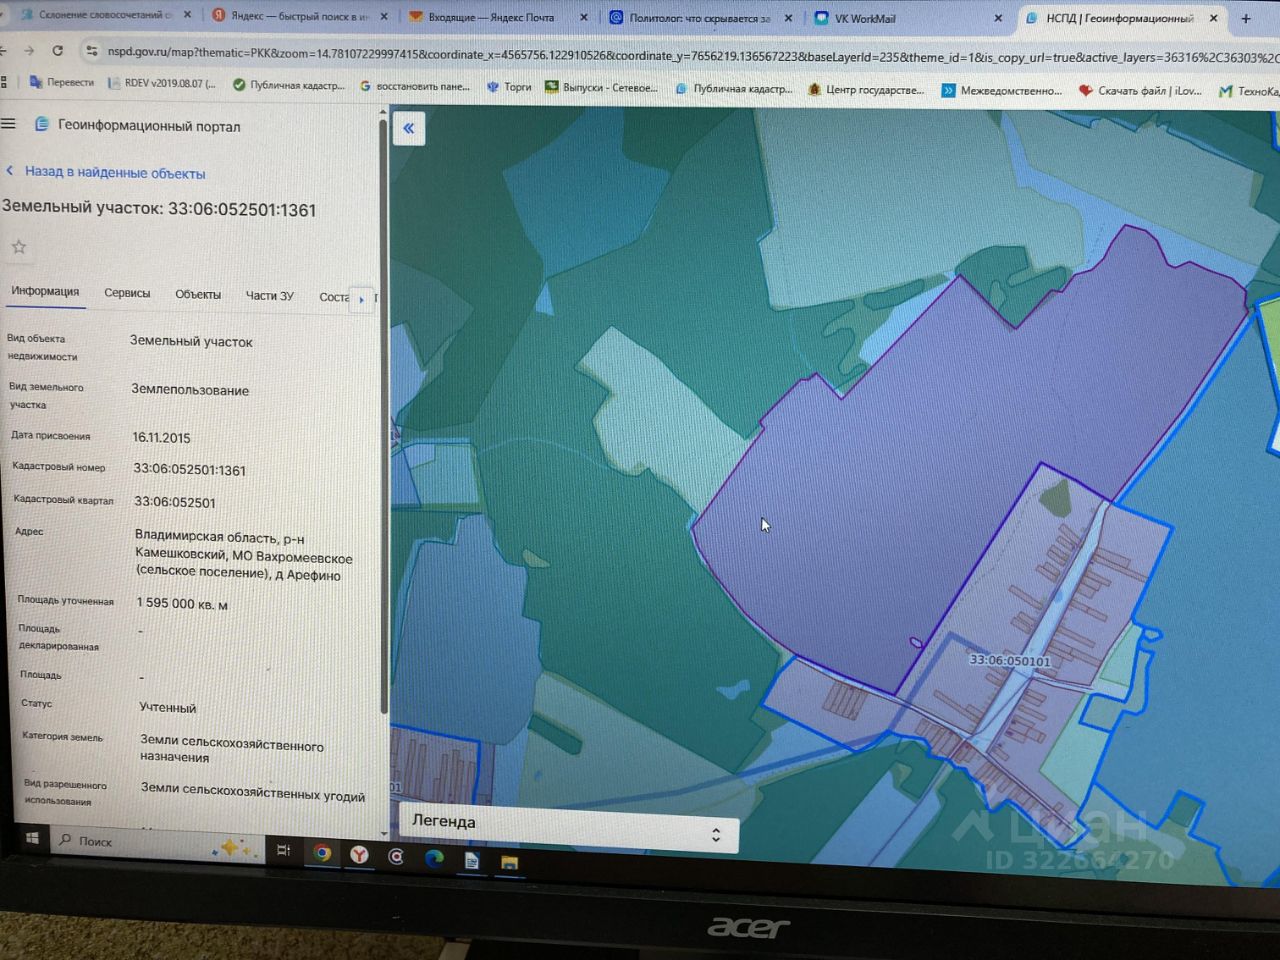Switch to the Сервисы tab
The height and width of the screenshot is (960, 1280).
[127, 293]
